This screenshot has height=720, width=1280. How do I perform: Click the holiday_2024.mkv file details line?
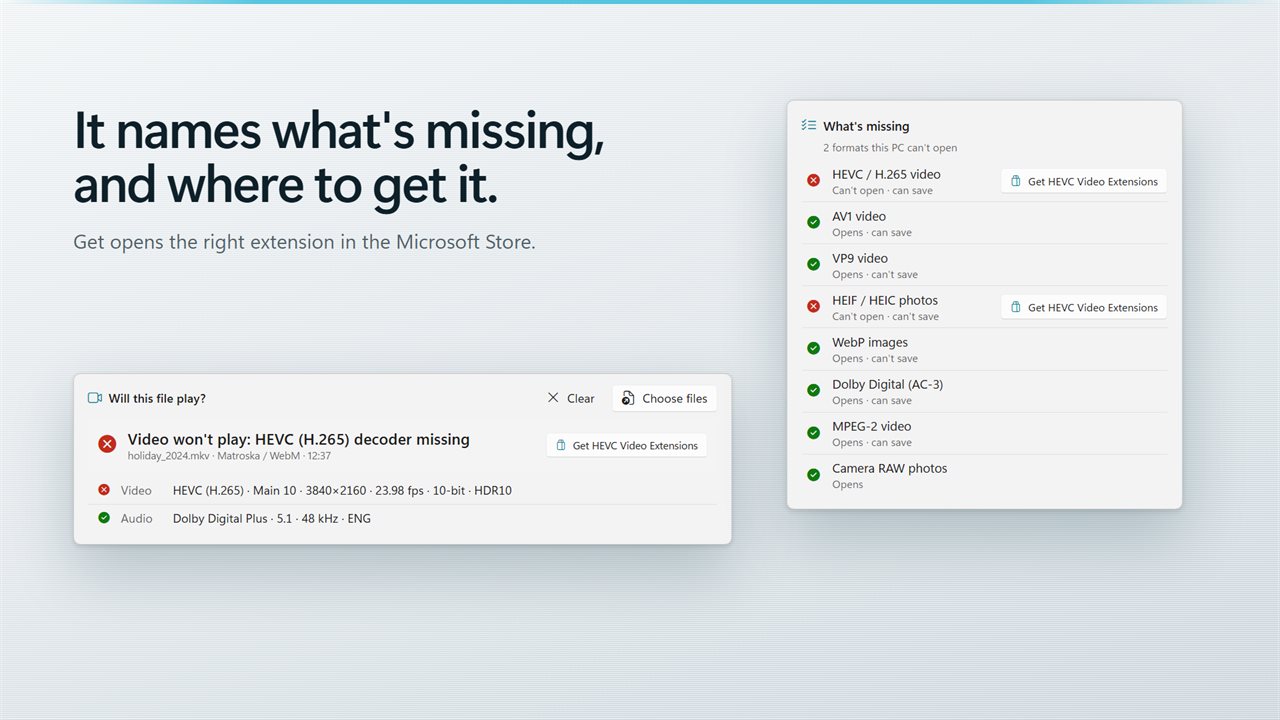pos(229,456)
